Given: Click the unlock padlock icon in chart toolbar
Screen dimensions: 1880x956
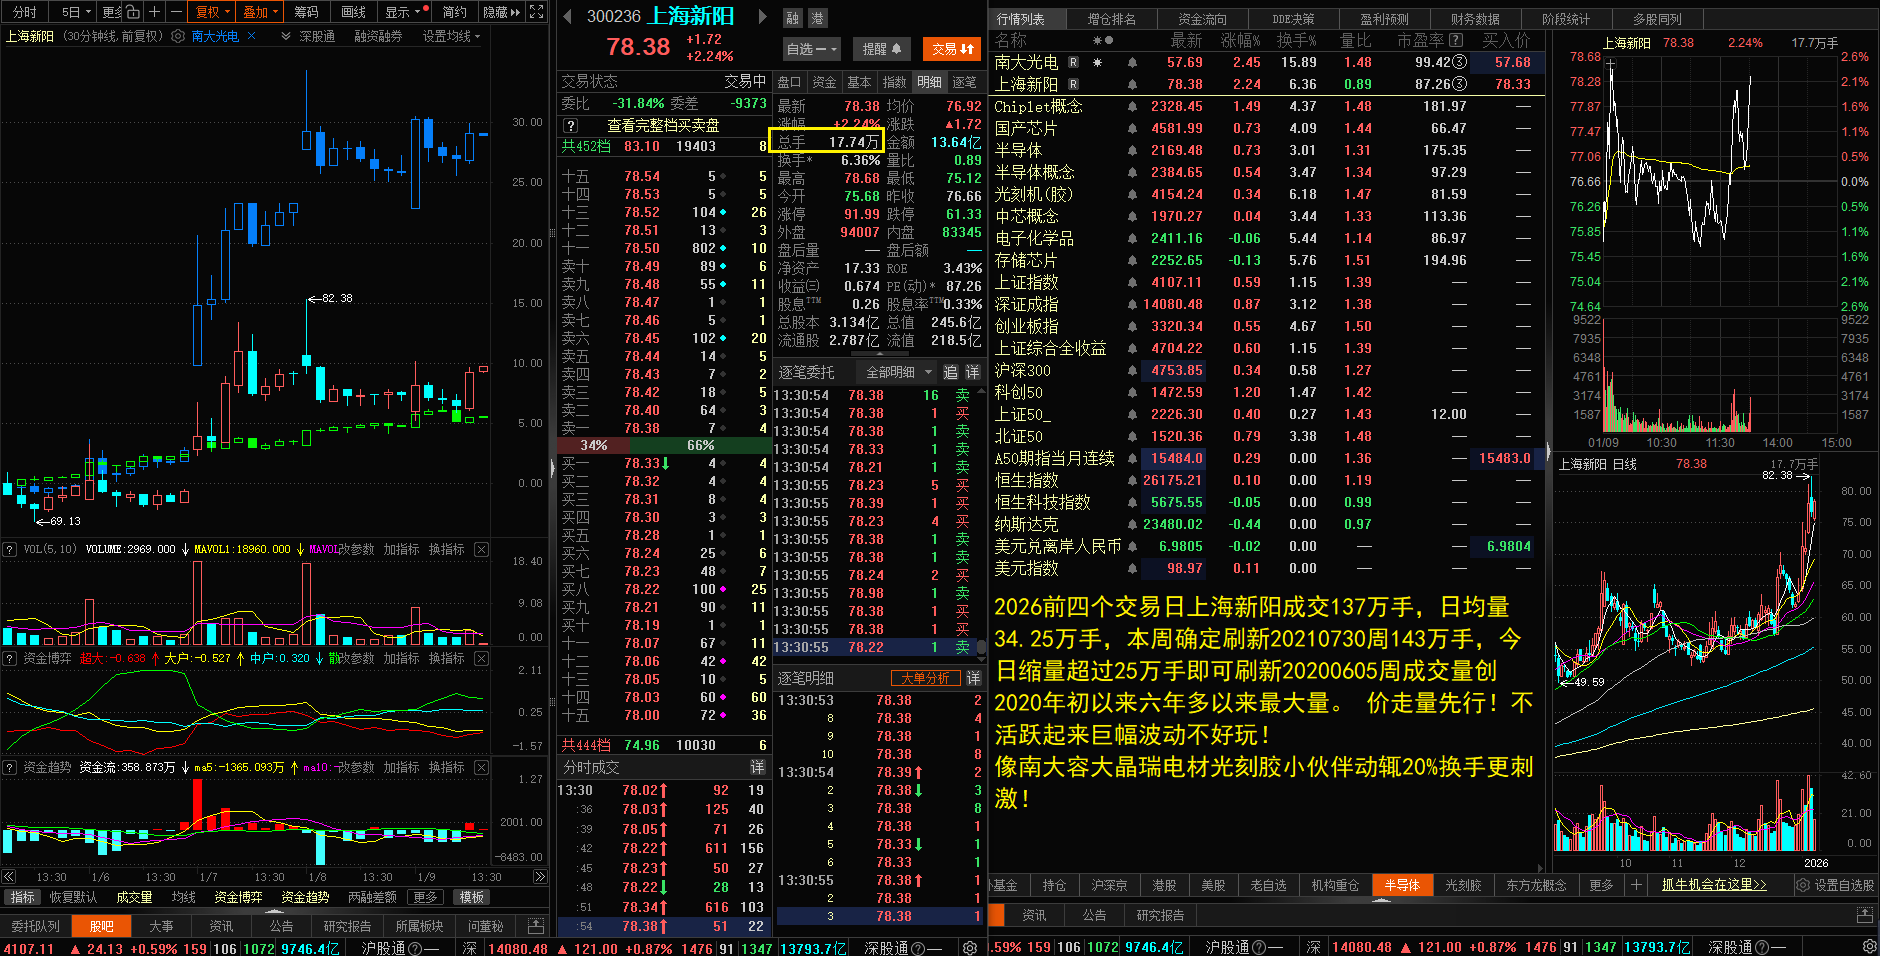Looking at the screenshot, I should tap(133, 12).
